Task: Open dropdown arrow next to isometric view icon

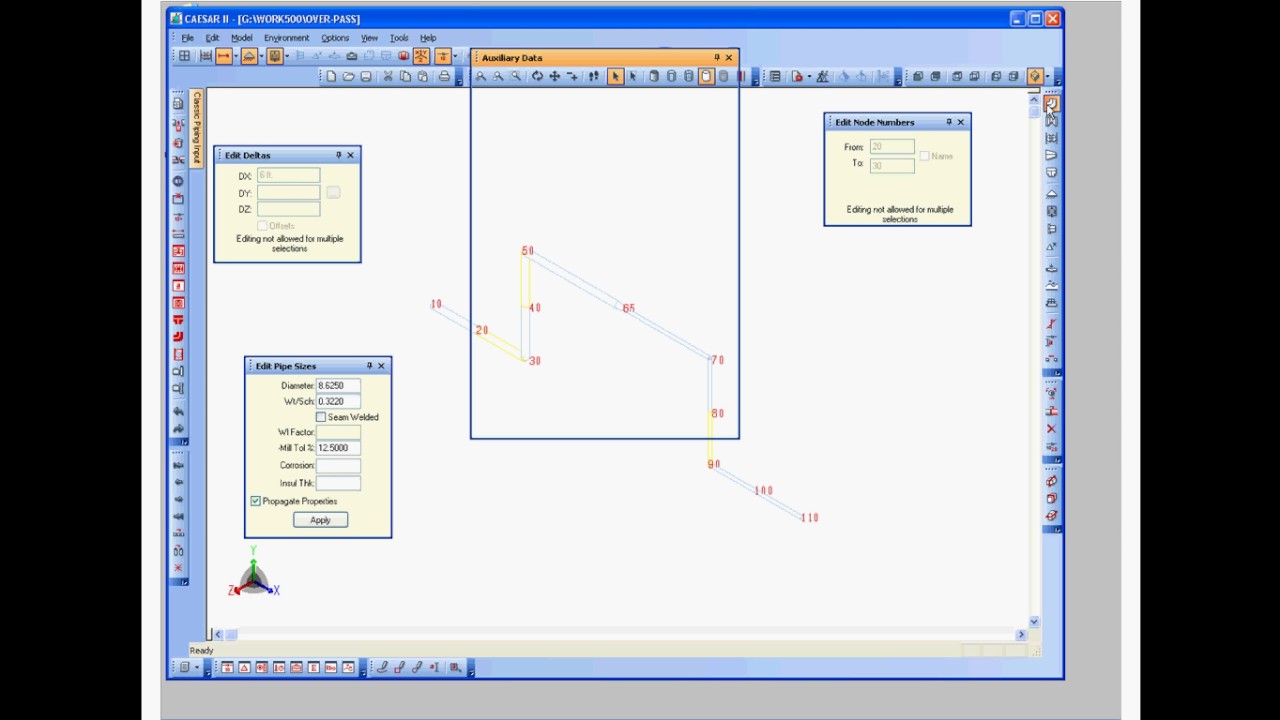Action: point(1048,77)
